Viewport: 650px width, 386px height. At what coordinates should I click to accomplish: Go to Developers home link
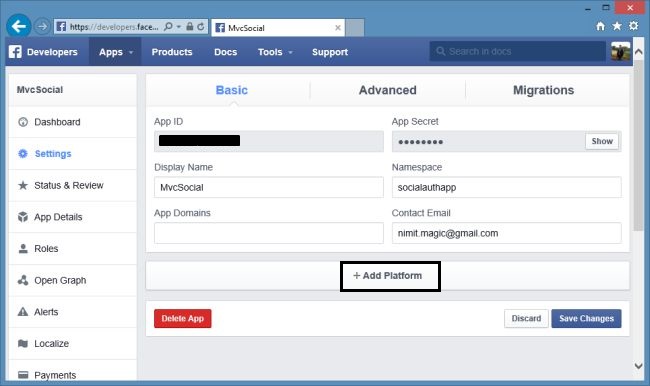(52, 52)
